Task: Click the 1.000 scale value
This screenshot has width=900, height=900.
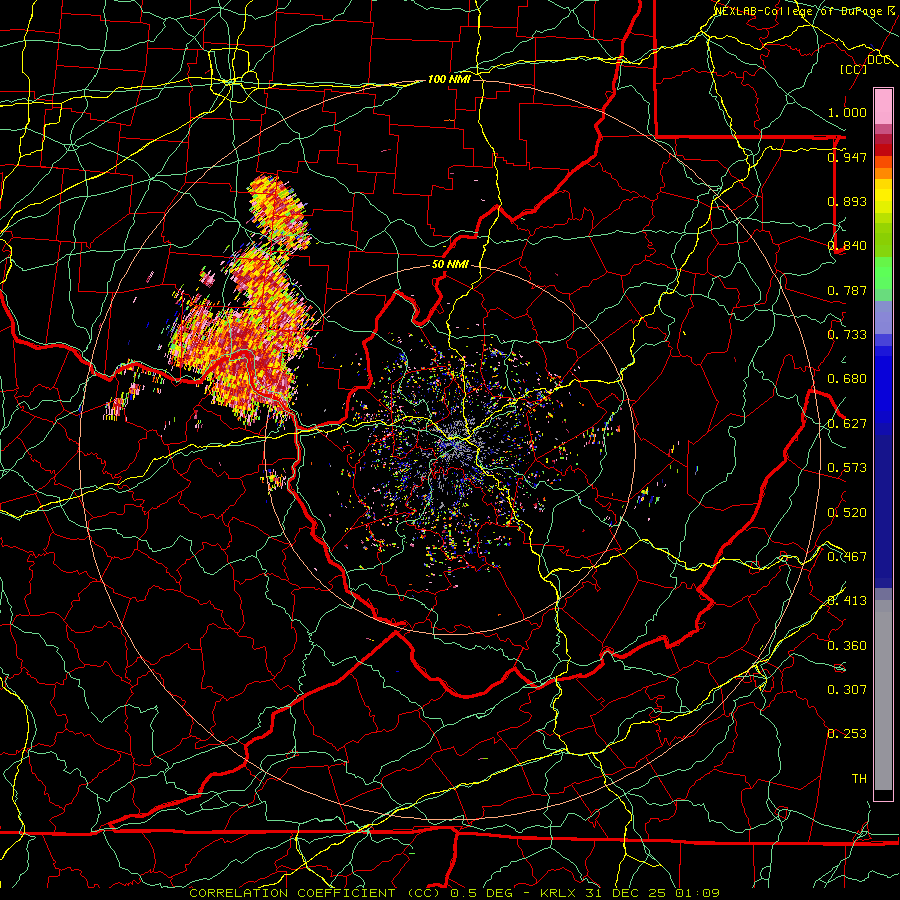Action: pos(847,112)
